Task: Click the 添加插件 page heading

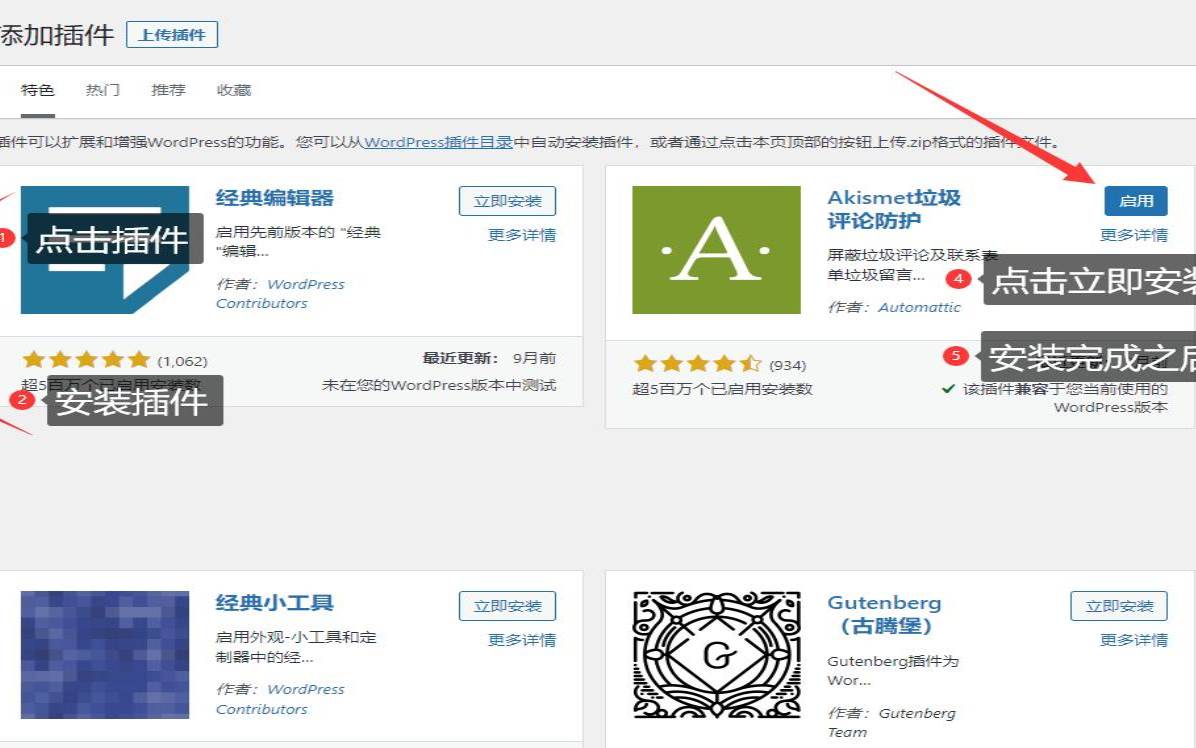Action: click(x=56, y=35)
